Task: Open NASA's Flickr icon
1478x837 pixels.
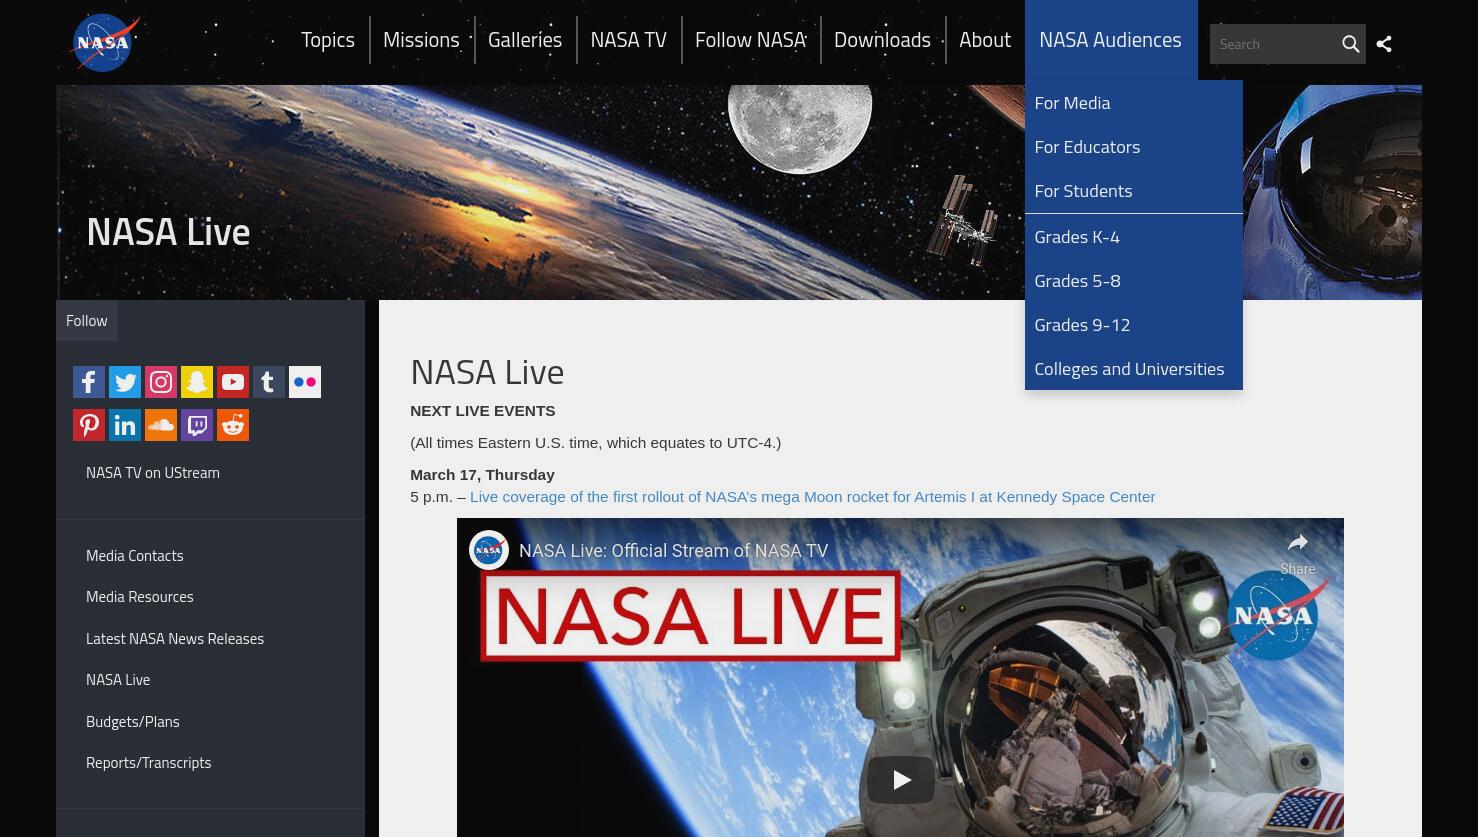Action: coord(305,382)
